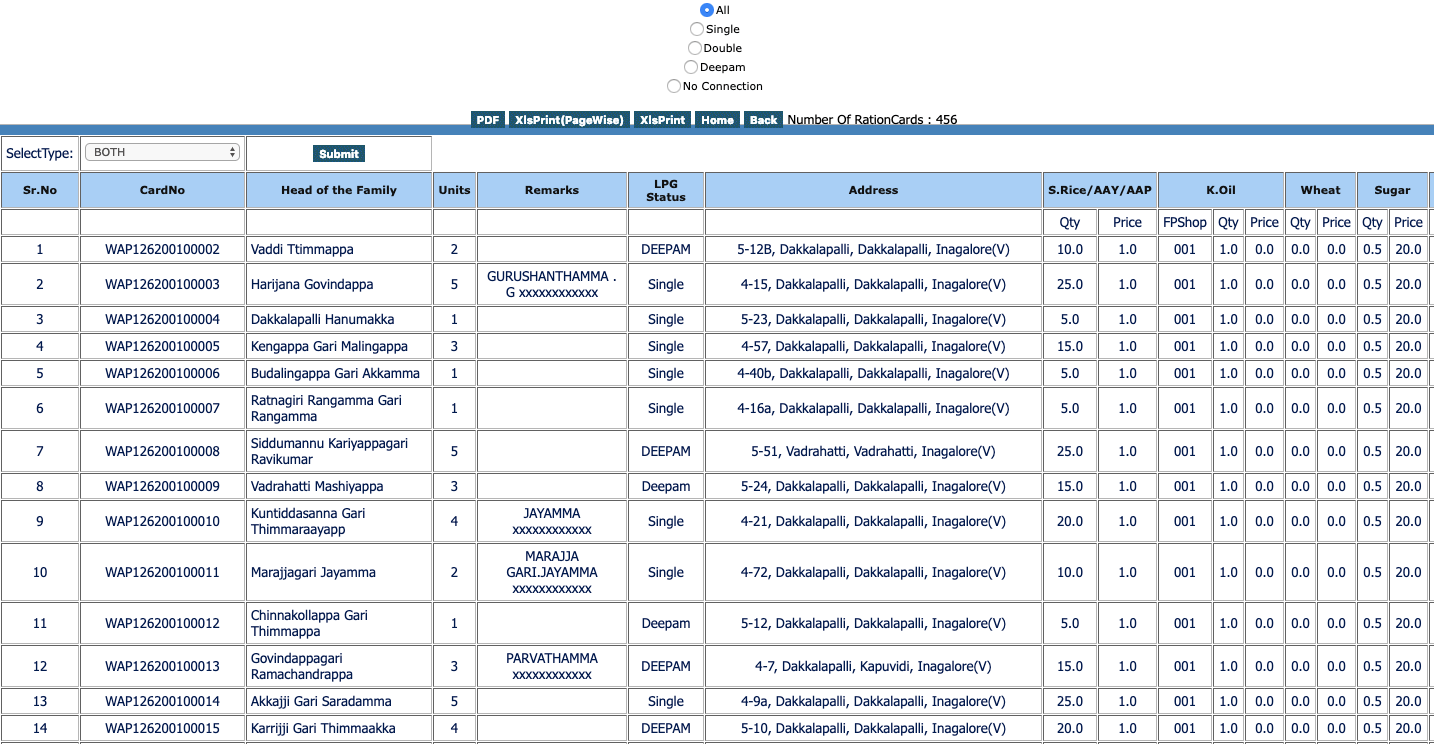Click card number WAP126200100008
This screenshot has height=744, width=1434.
coord(163,451)
